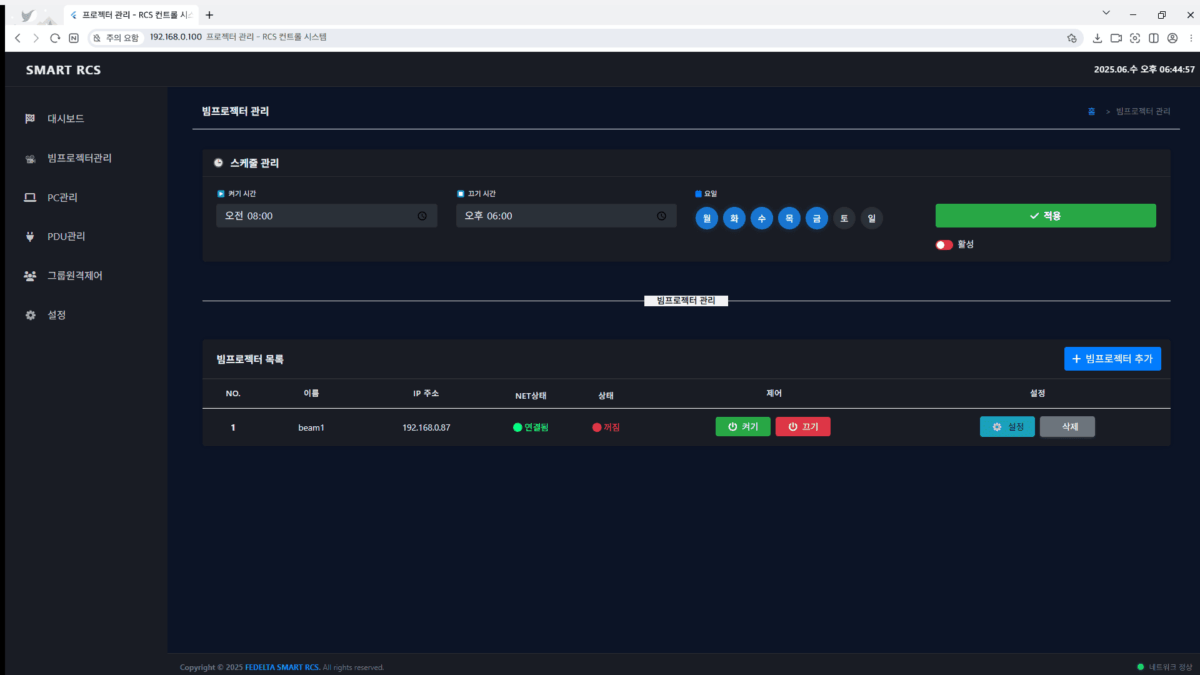Click the 빔프로젝터관리 projector icon in sidebar
The width and height of the screenshot is (1200, 675).
click(30, 159)
